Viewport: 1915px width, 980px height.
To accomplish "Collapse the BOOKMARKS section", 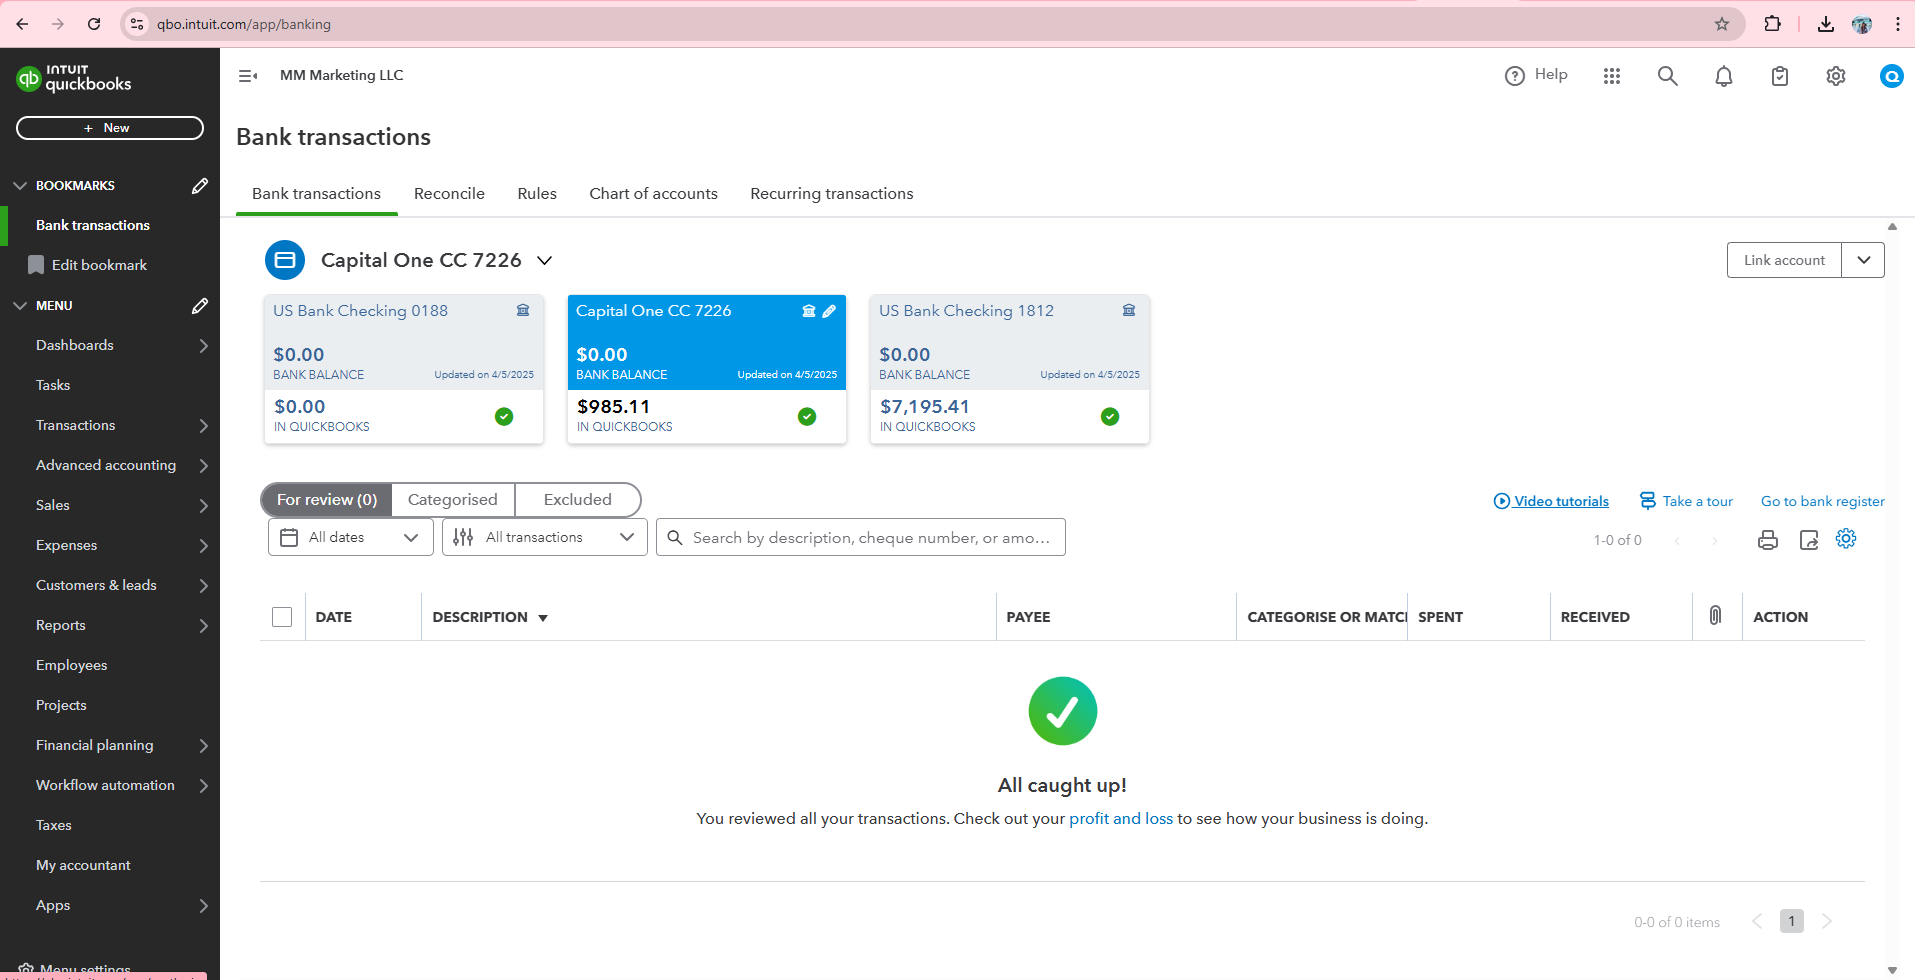I will click(20, 186).
